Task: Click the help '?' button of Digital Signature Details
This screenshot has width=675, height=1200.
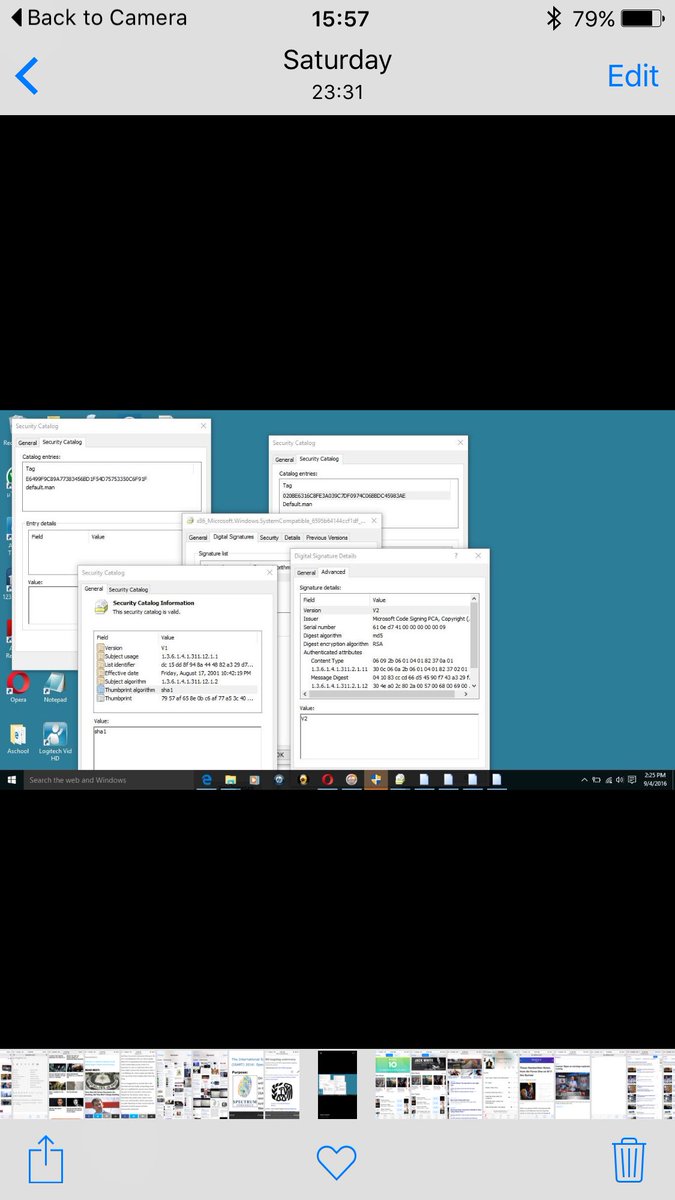Action: [x=456, y=556]
